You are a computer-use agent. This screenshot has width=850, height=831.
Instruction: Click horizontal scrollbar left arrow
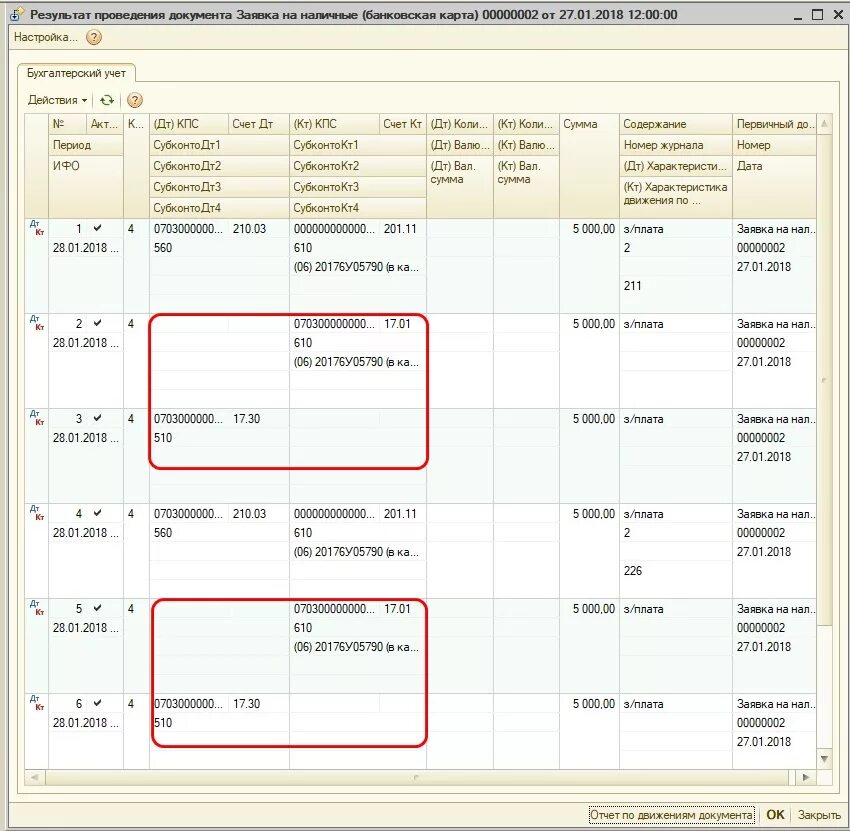click(35, 777)
